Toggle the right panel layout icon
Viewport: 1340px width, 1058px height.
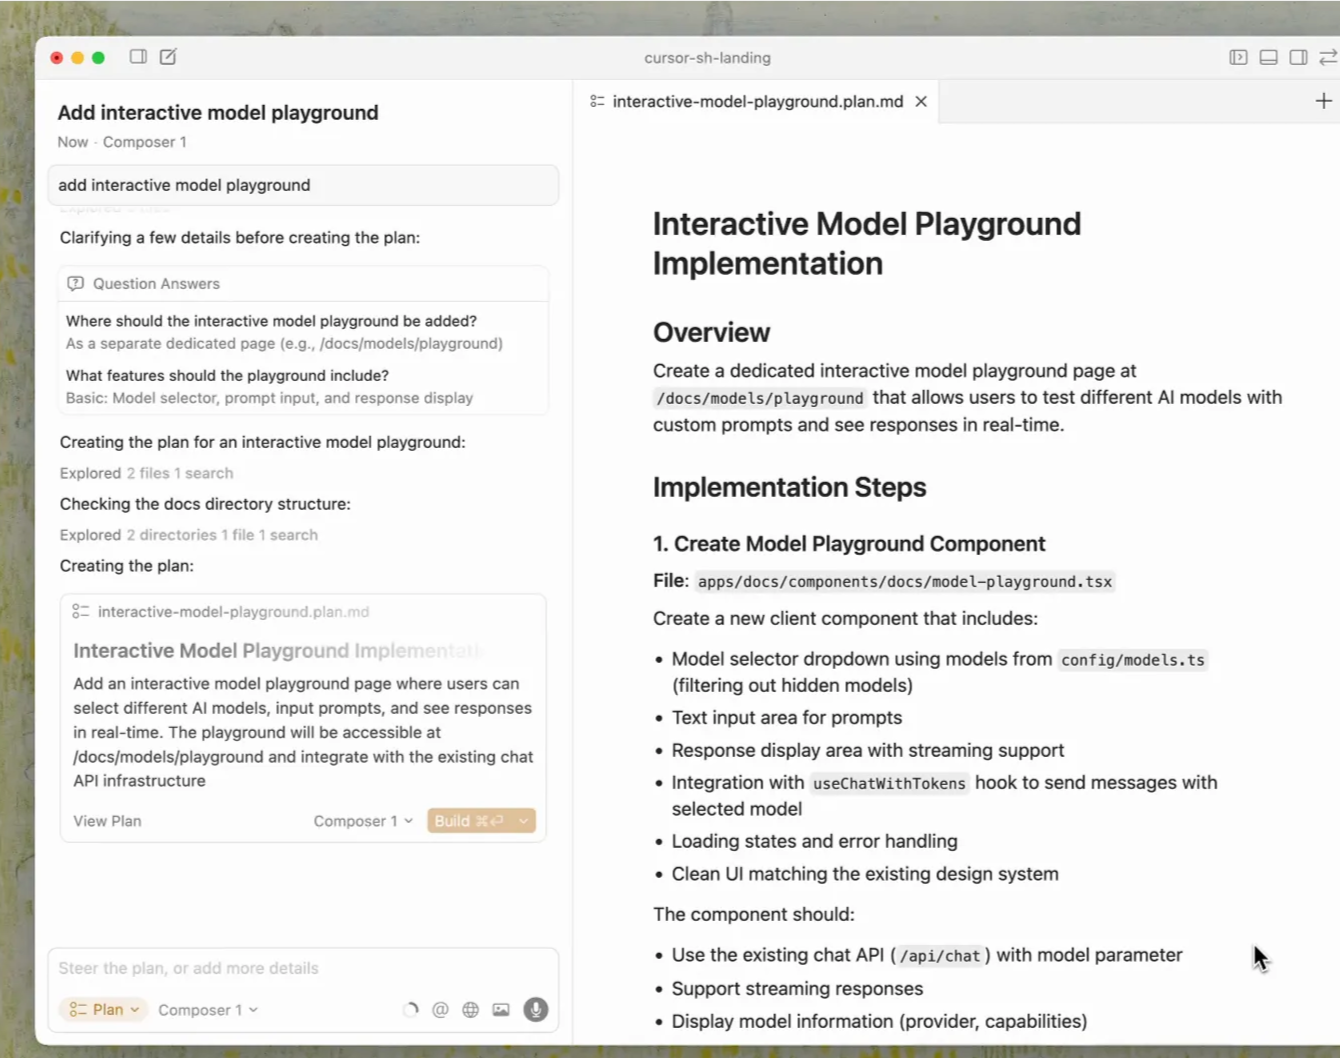(x=1298, y=58)
